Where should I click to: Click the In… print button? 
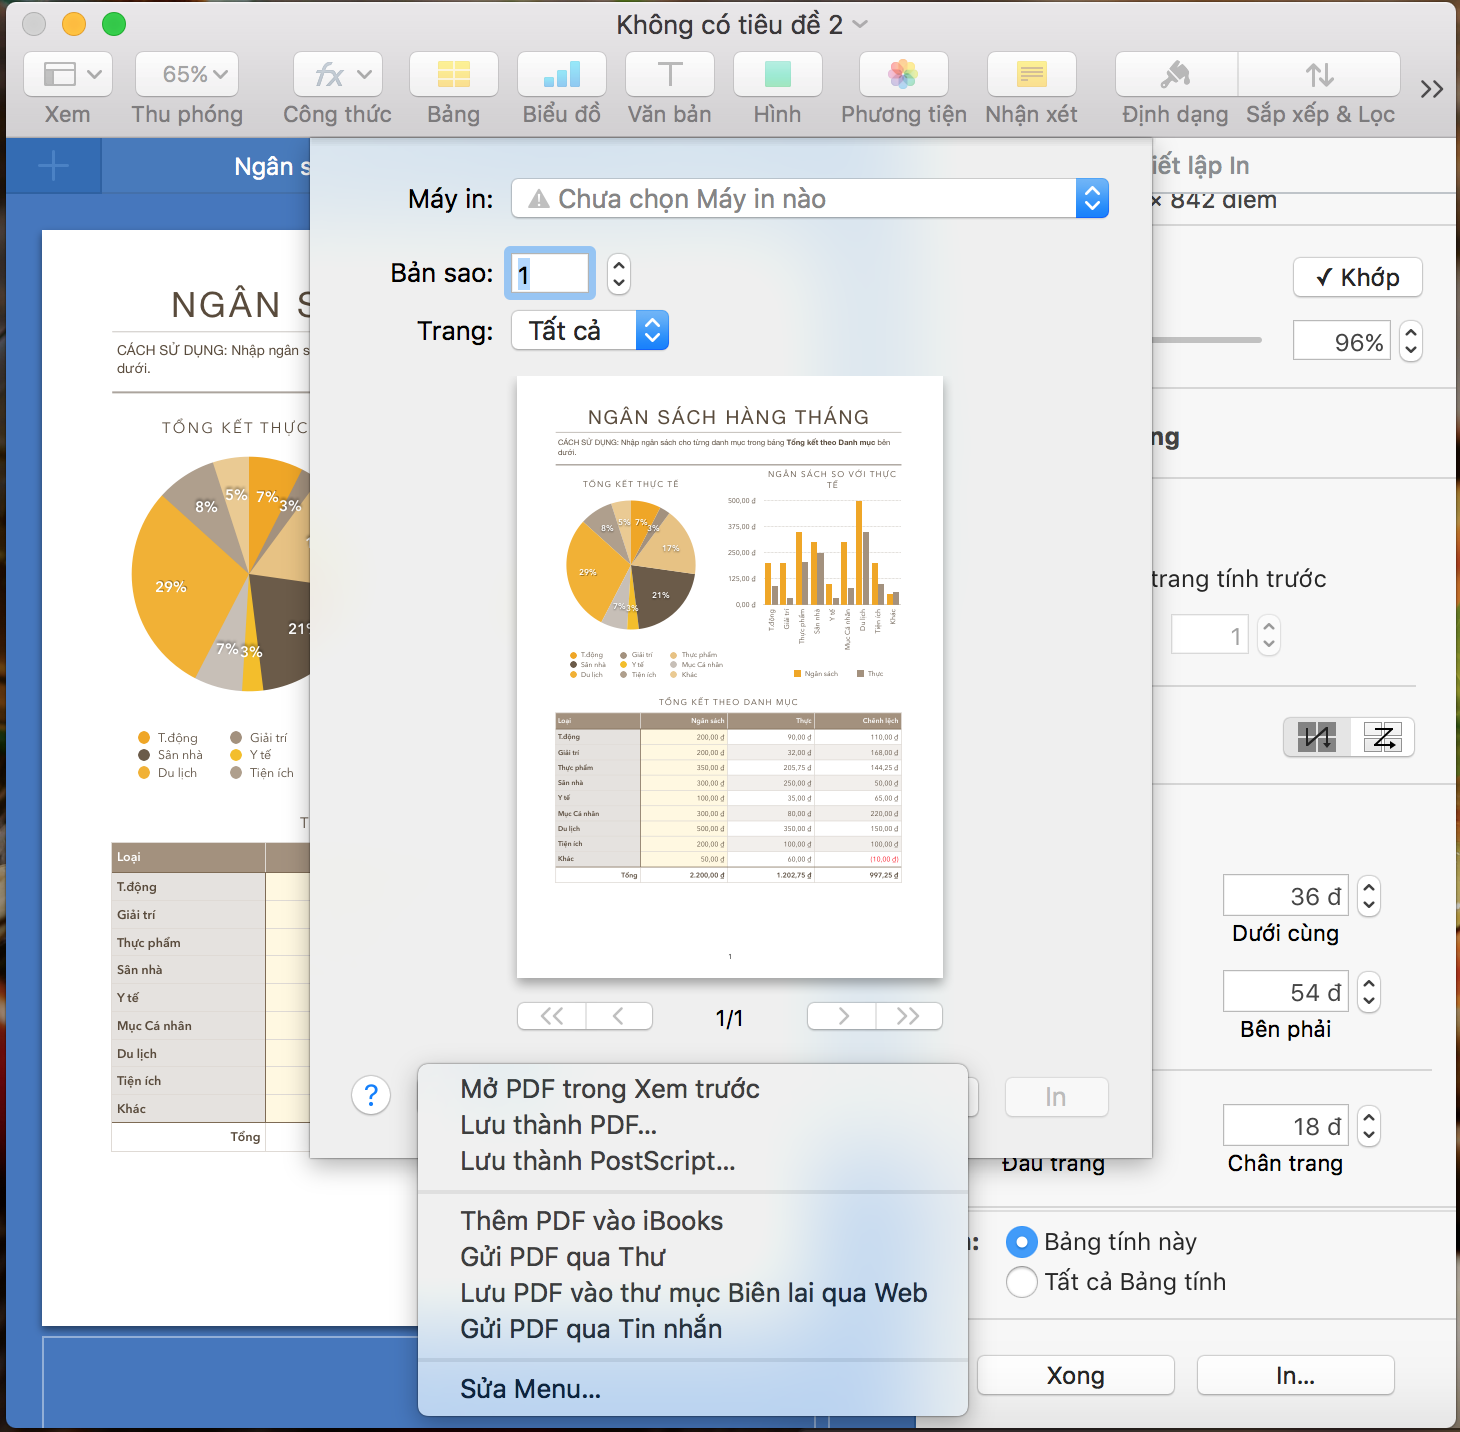pos(1296,1375)
